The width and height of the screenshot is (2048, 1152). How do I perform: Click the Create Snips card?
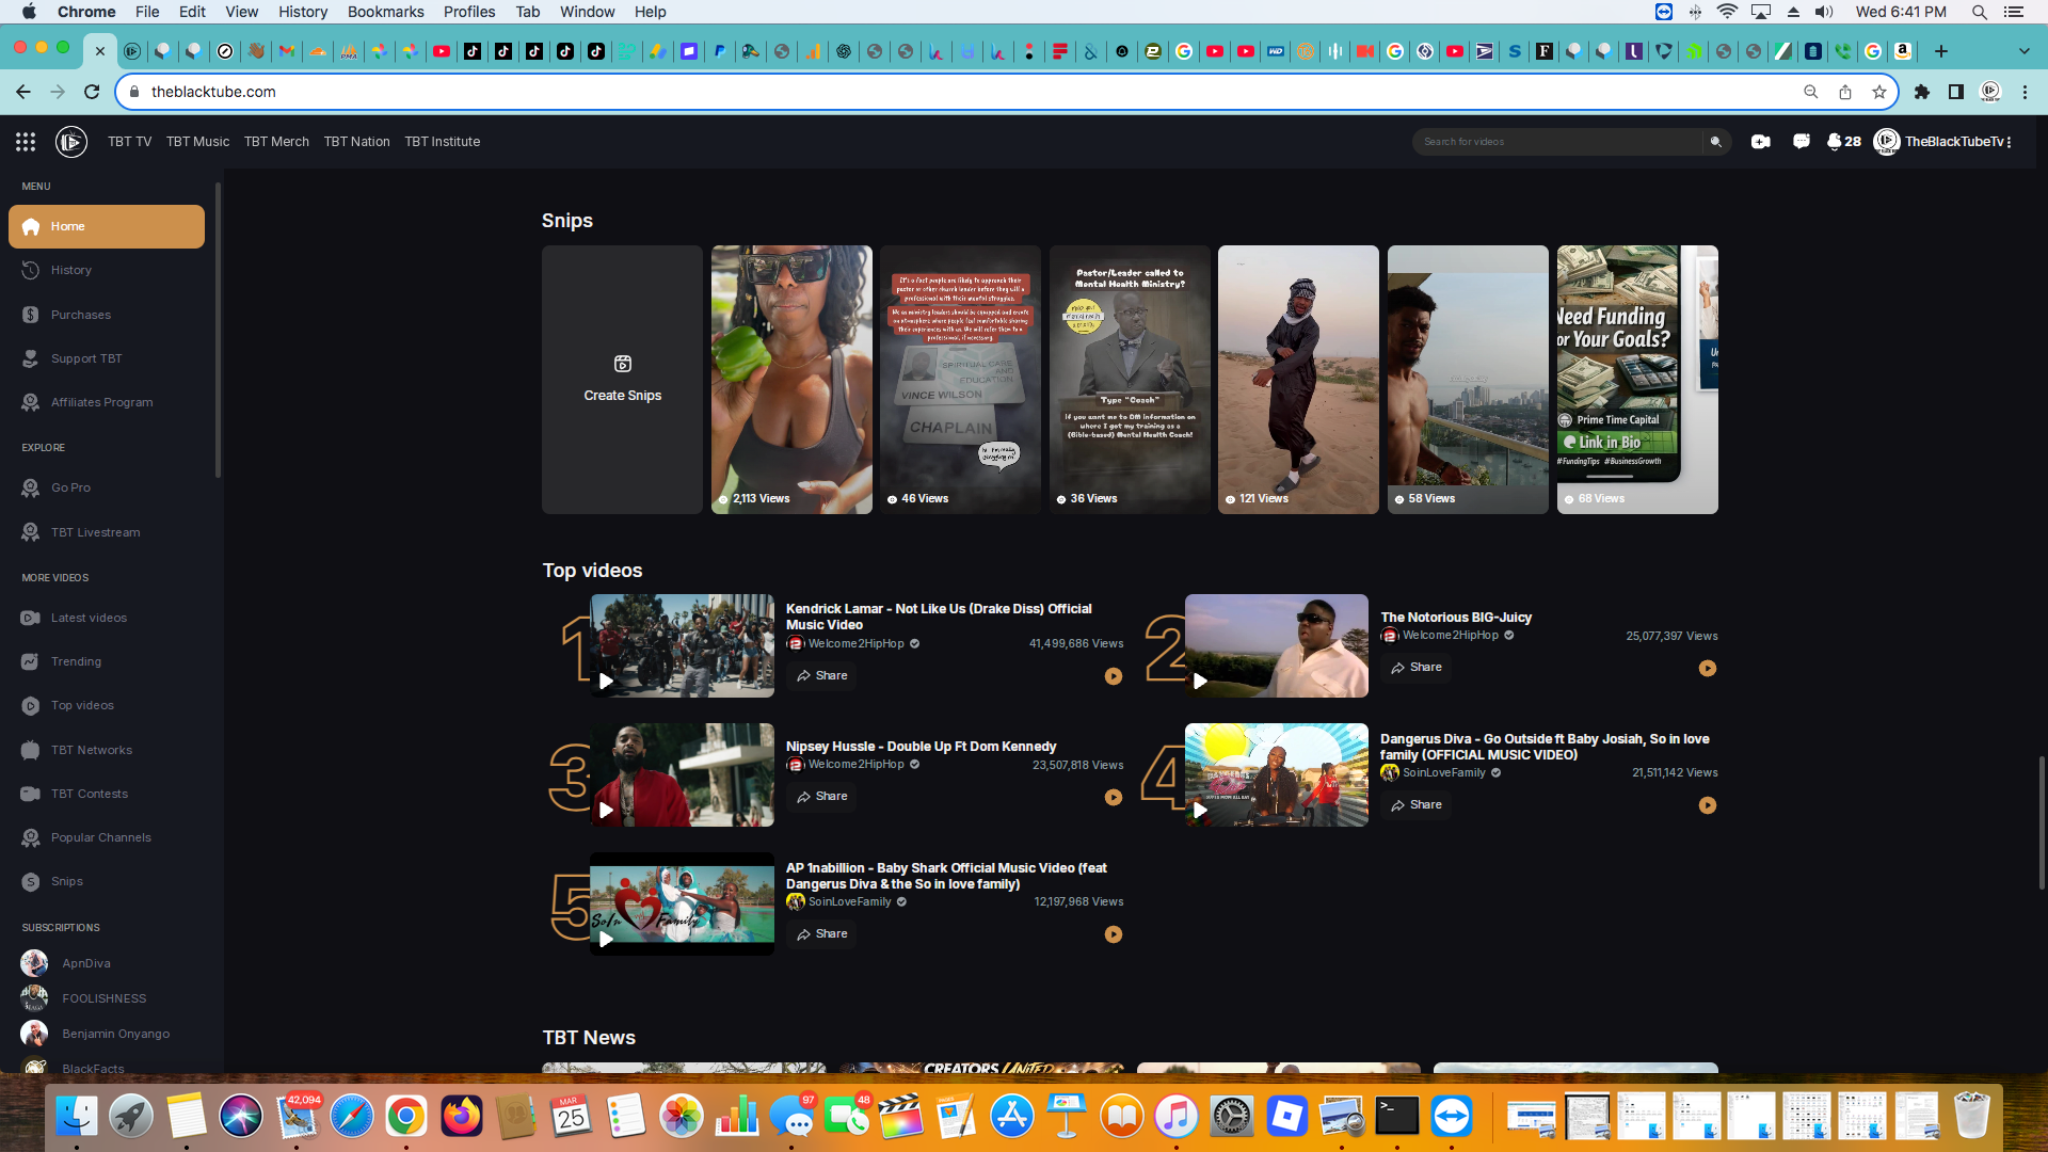622,380
